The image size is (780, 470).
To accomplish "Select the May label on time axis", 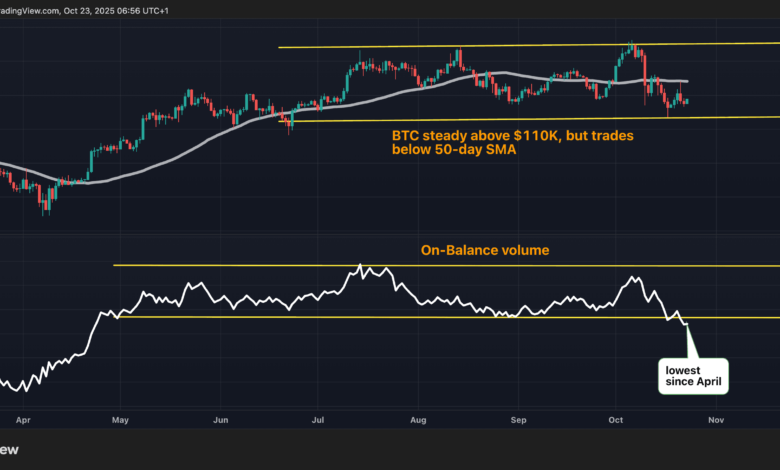I will coord(120,421).
